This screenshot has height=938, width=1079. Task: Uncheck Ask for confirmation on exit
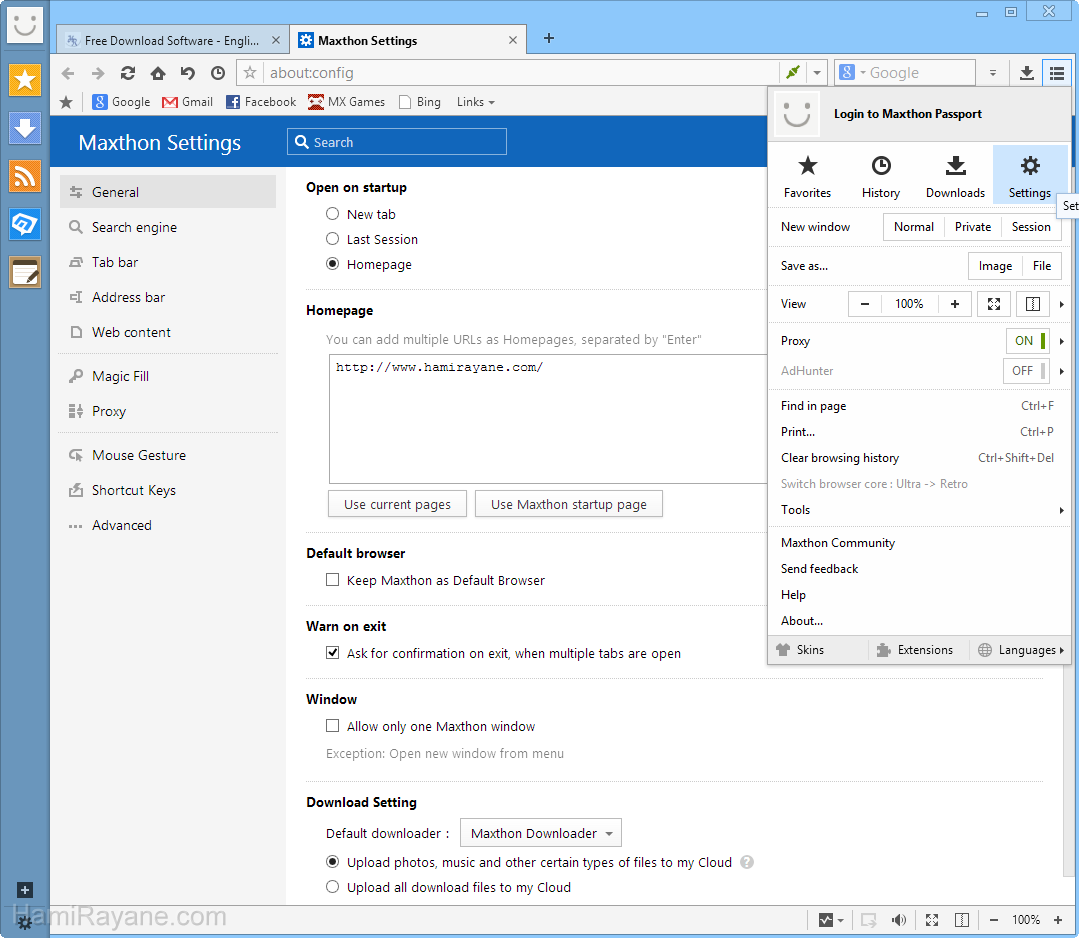pos(332,653)
